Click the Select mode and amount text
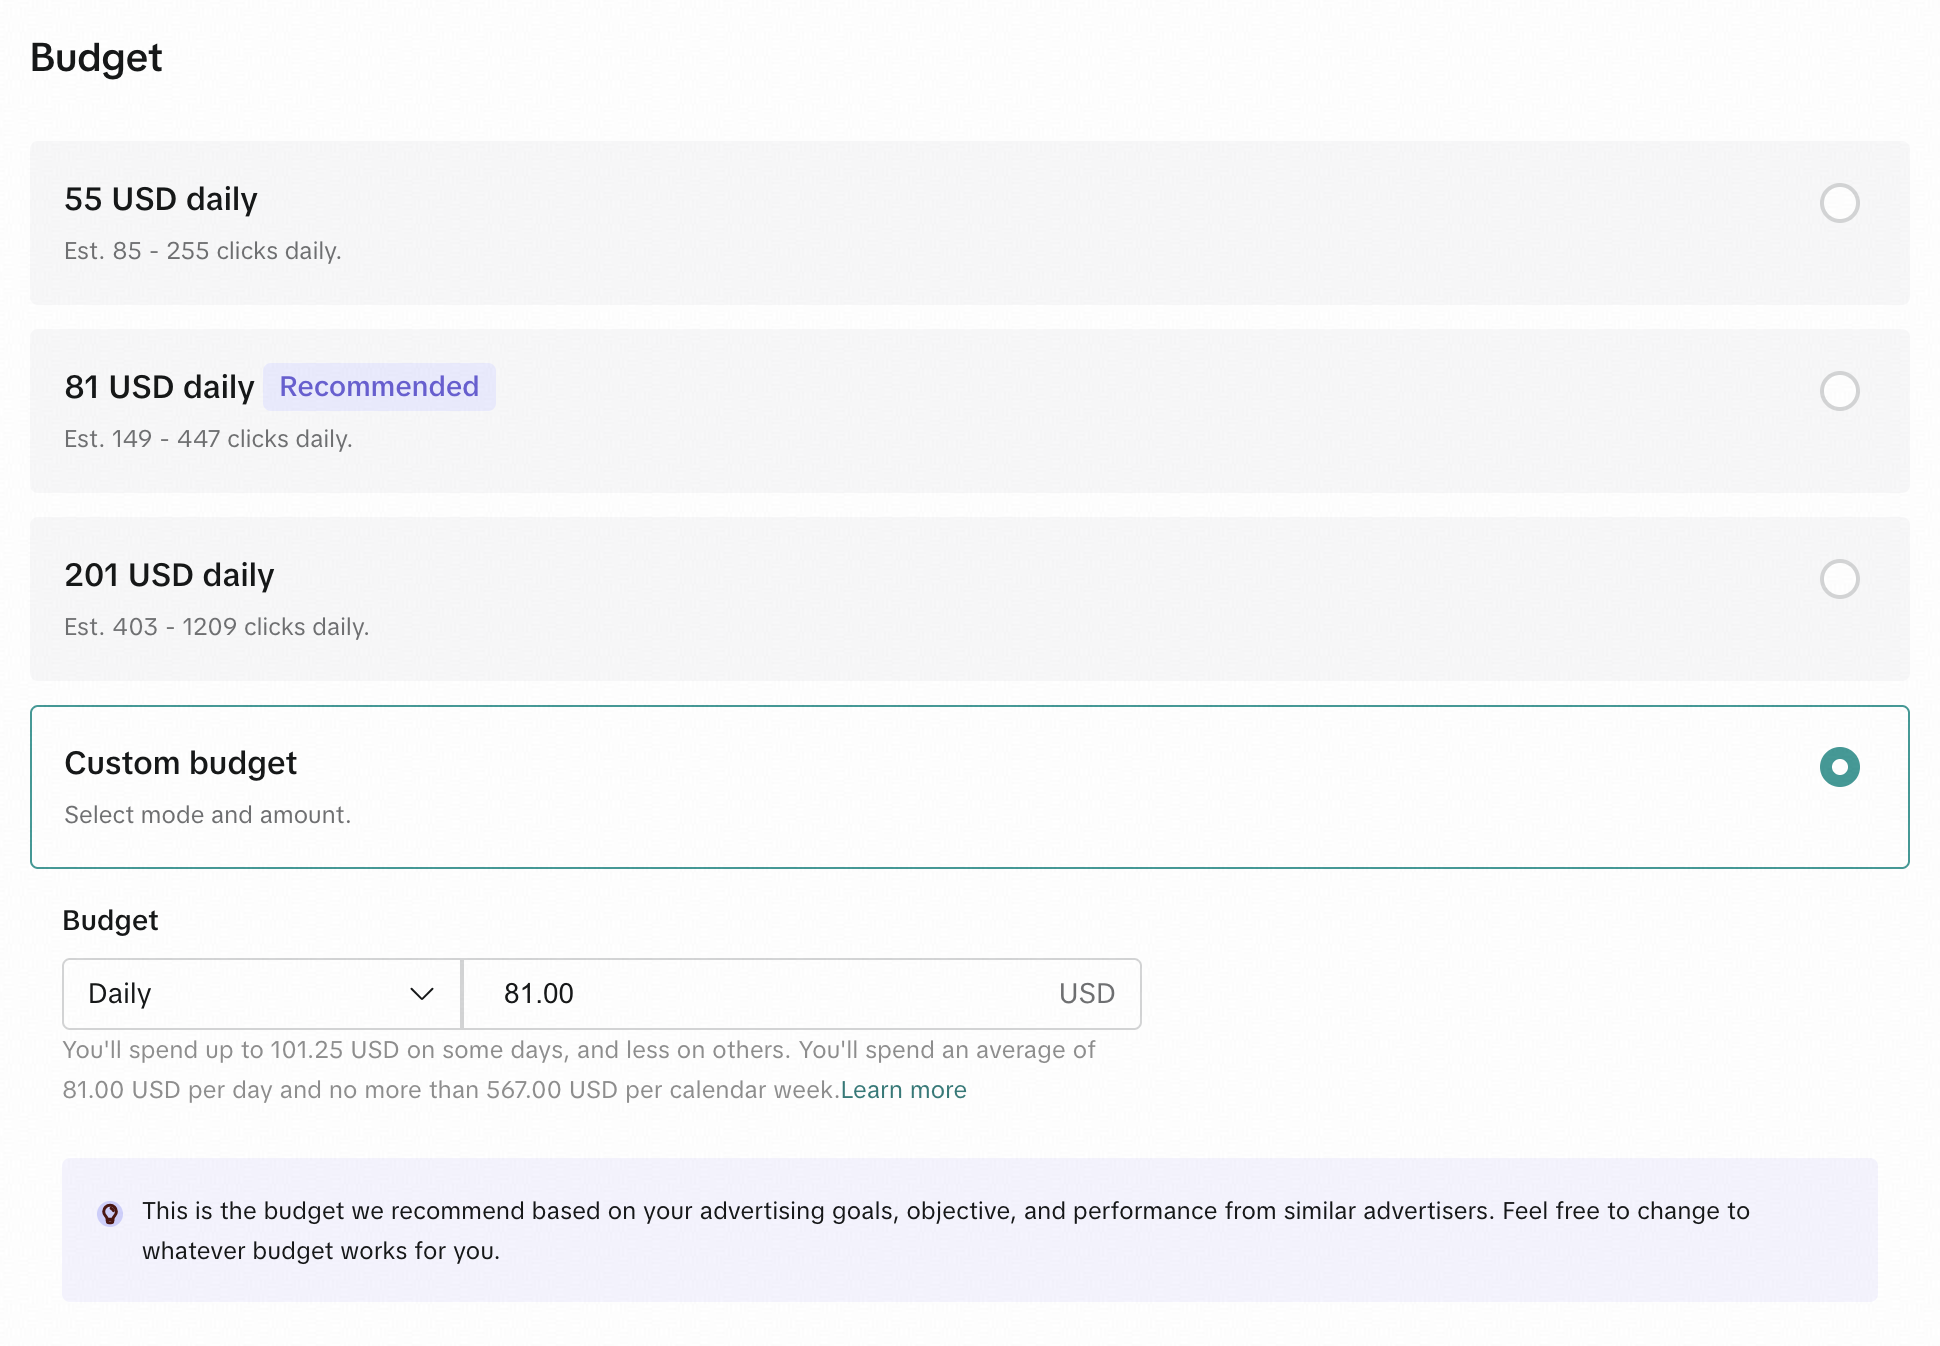 (x=207, y=815)
